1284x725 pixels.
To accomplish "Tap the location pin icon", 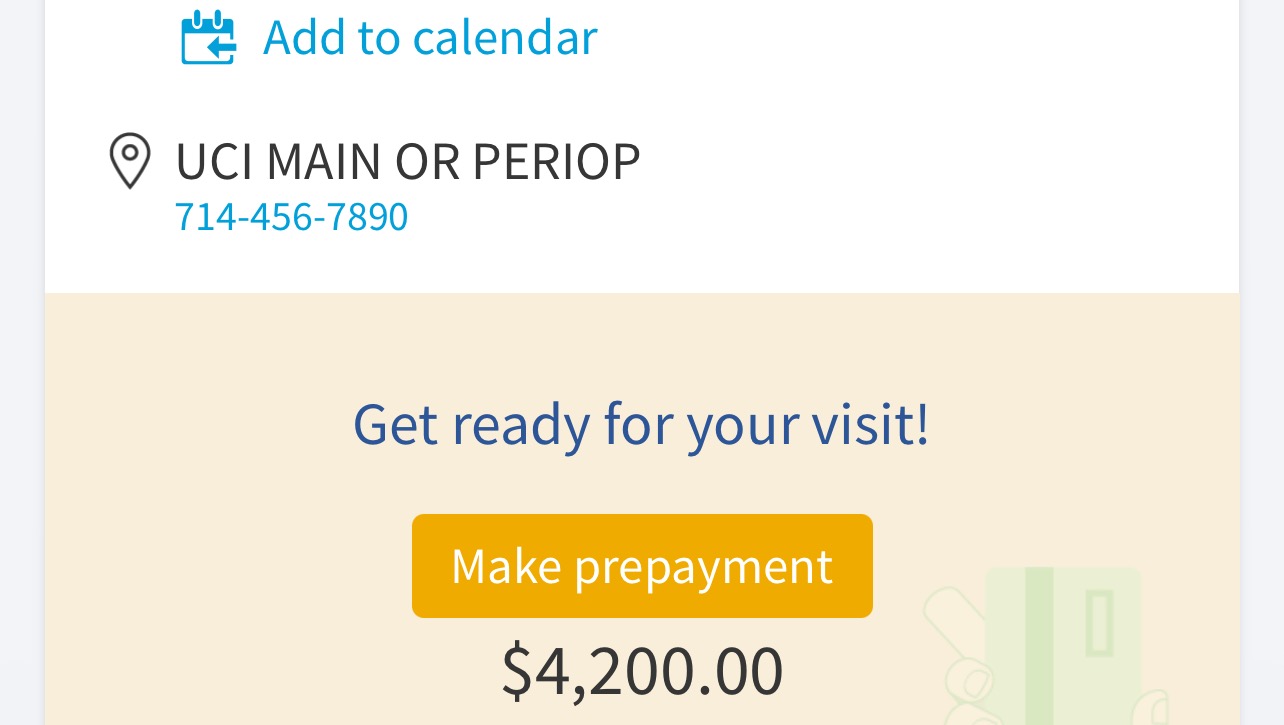I will [x=129, y=160].
